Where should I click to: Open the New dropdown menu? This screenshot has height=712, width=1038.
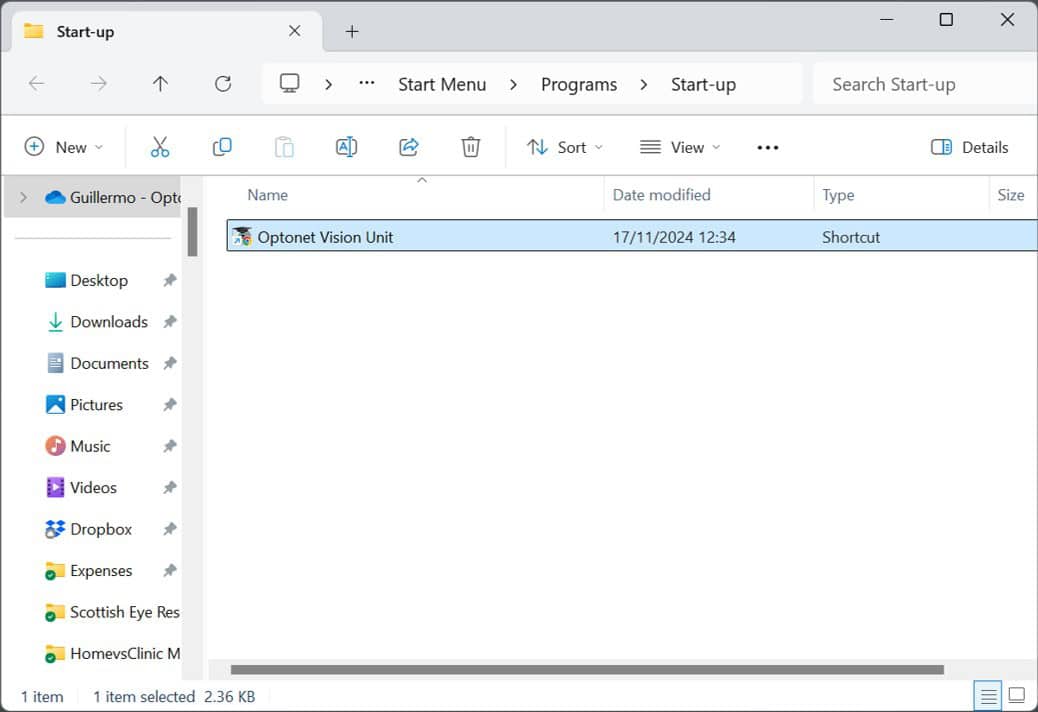click(64, 147)
